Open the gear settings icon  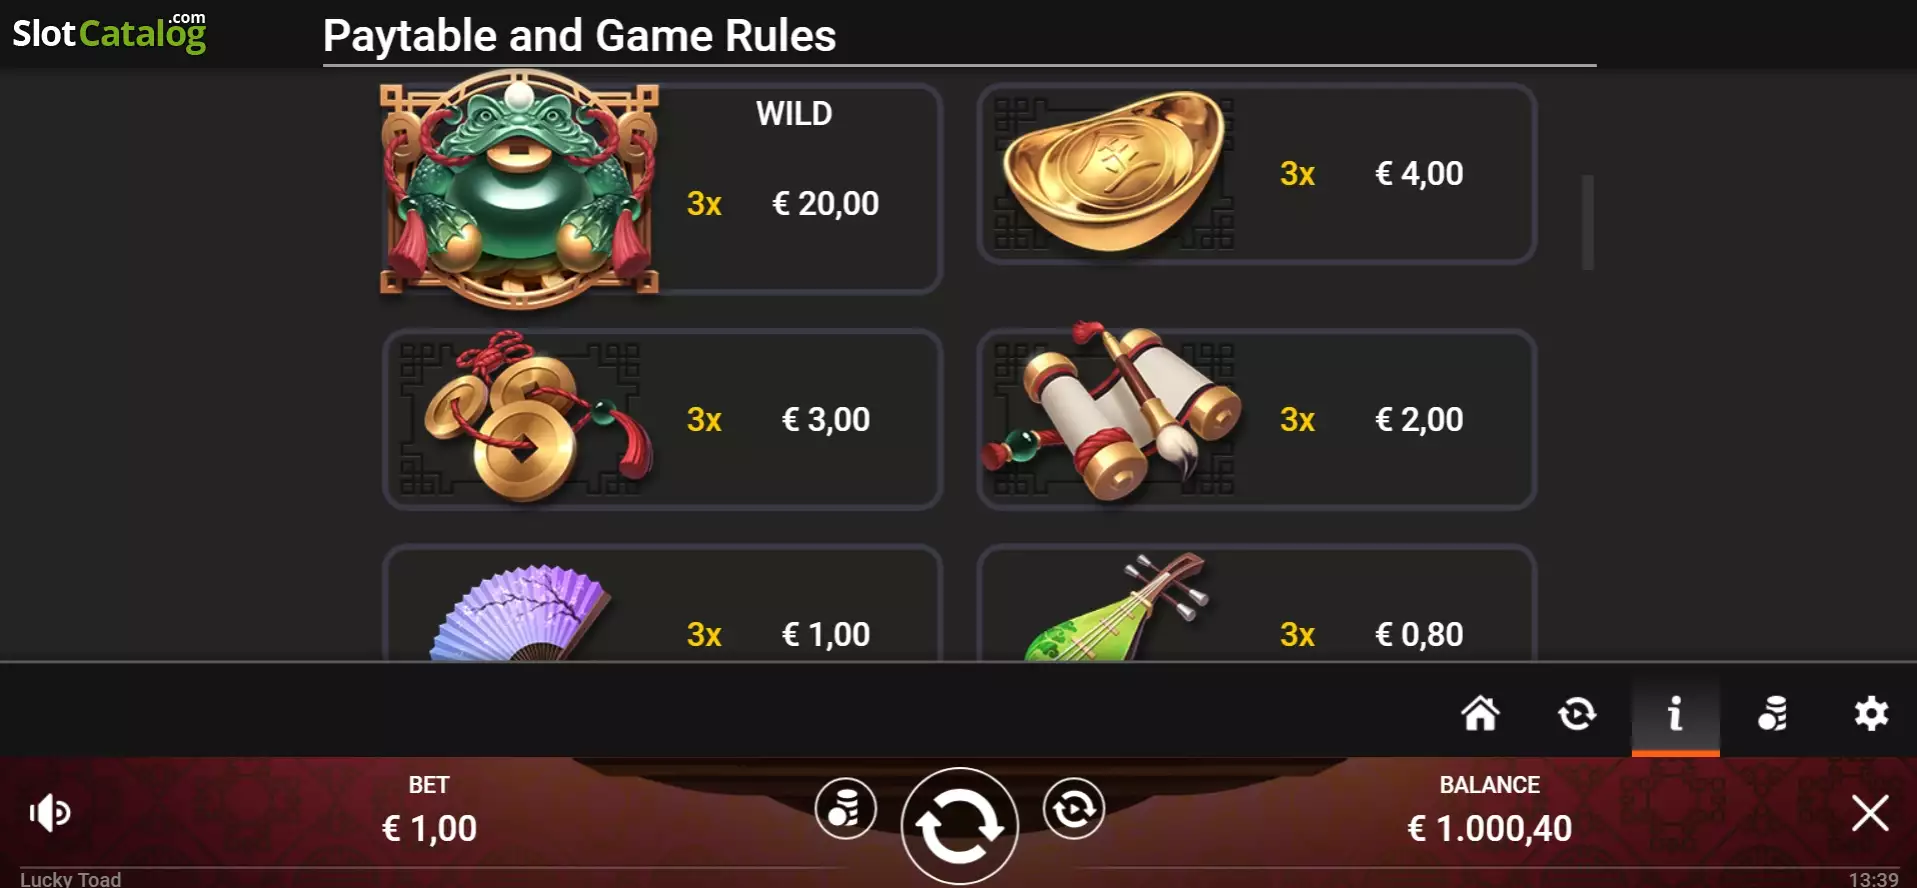[1871, 714]
